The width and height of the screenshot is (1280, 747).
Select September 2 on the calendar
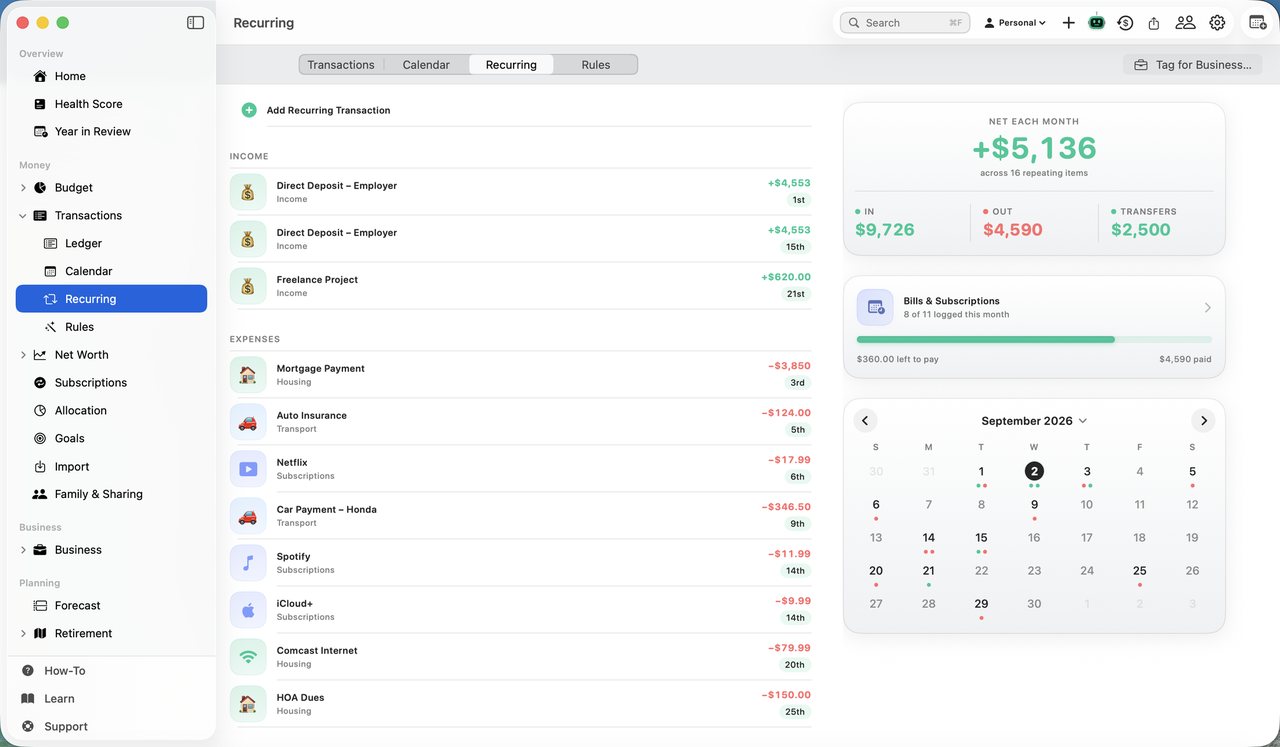(x=1034, y=471)
